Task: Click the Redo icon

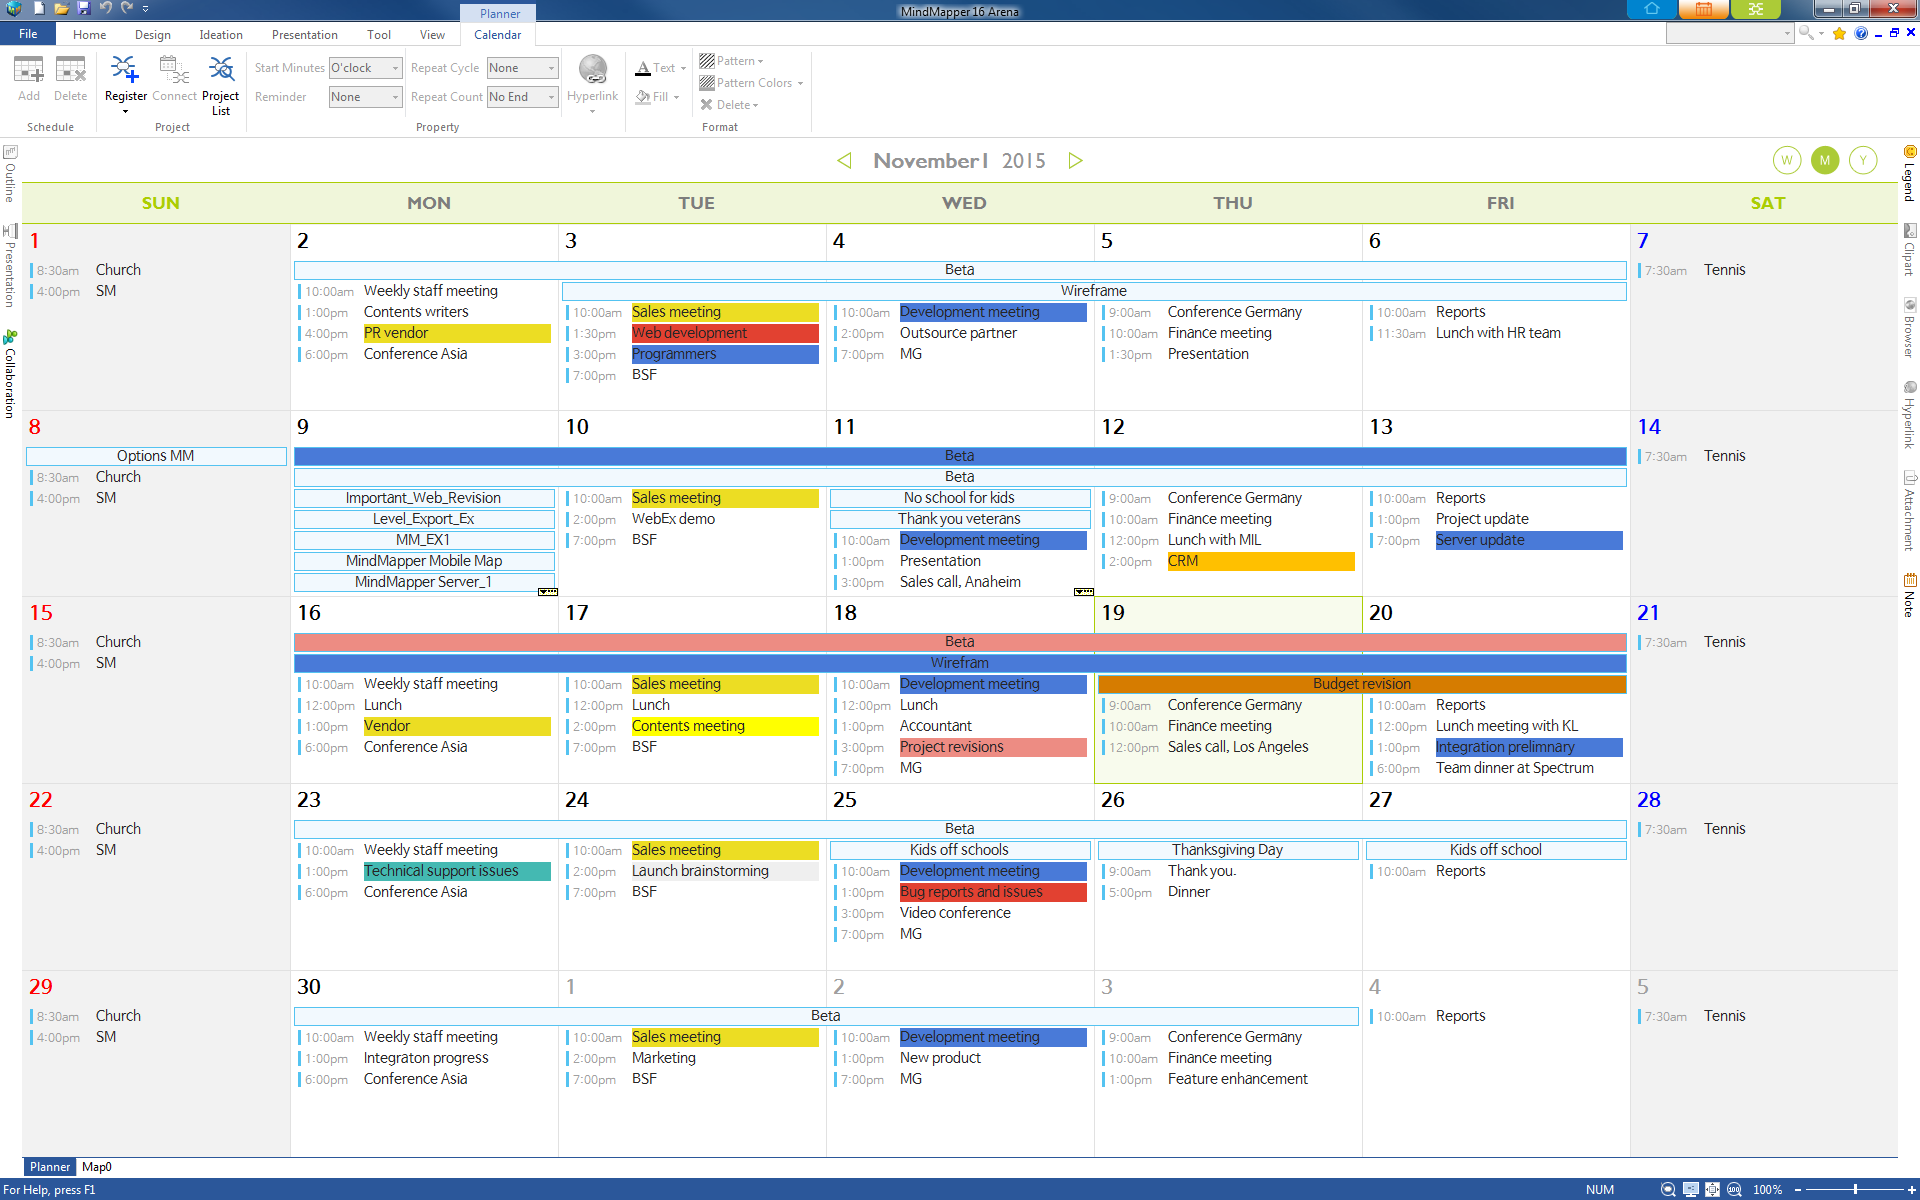Action: (127, 8)
